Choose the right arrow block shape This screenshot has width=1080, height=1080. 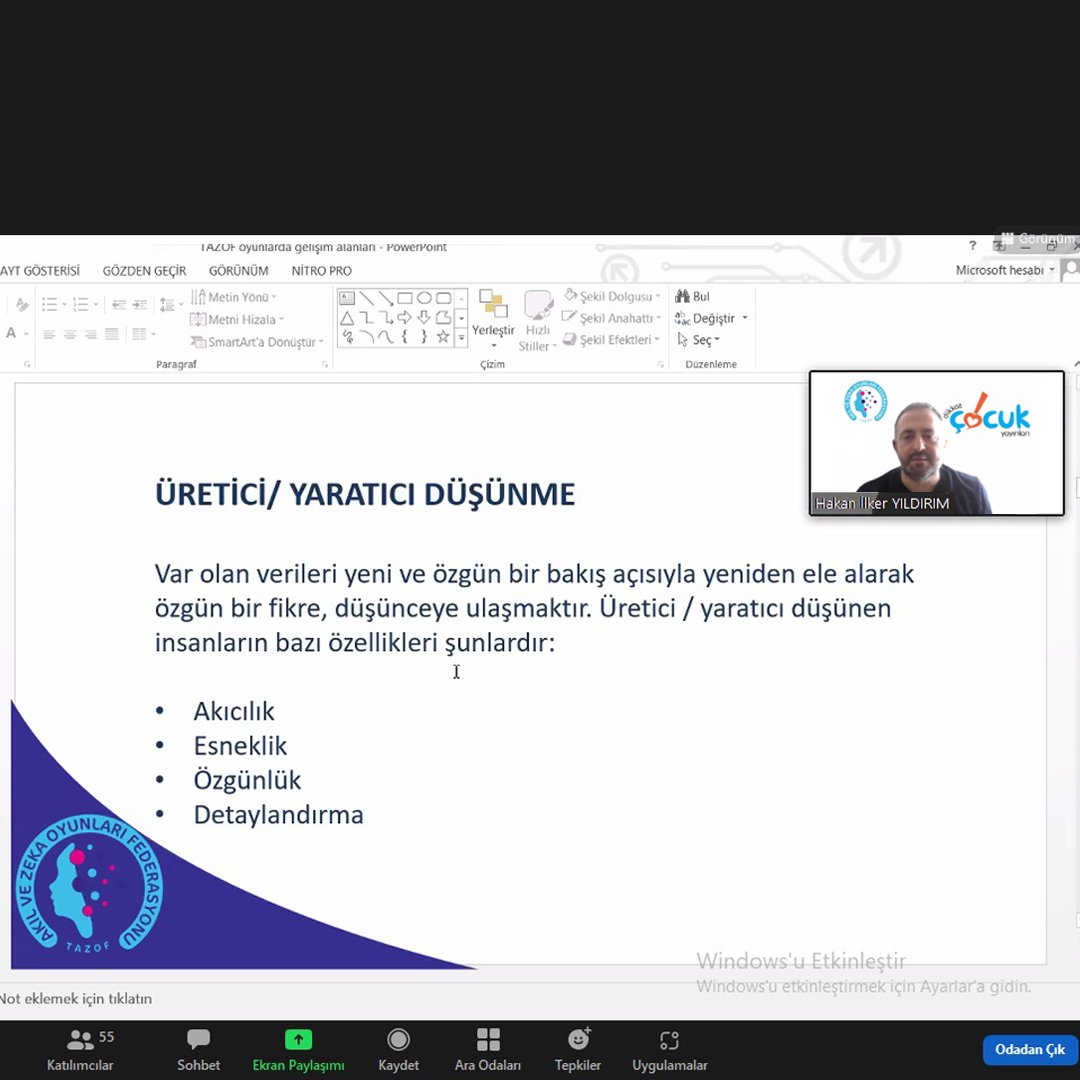(405, 318)
